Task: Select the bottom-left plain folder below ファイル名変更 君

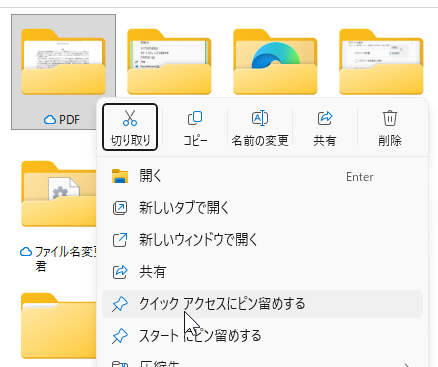Action: tap(59, 326)
